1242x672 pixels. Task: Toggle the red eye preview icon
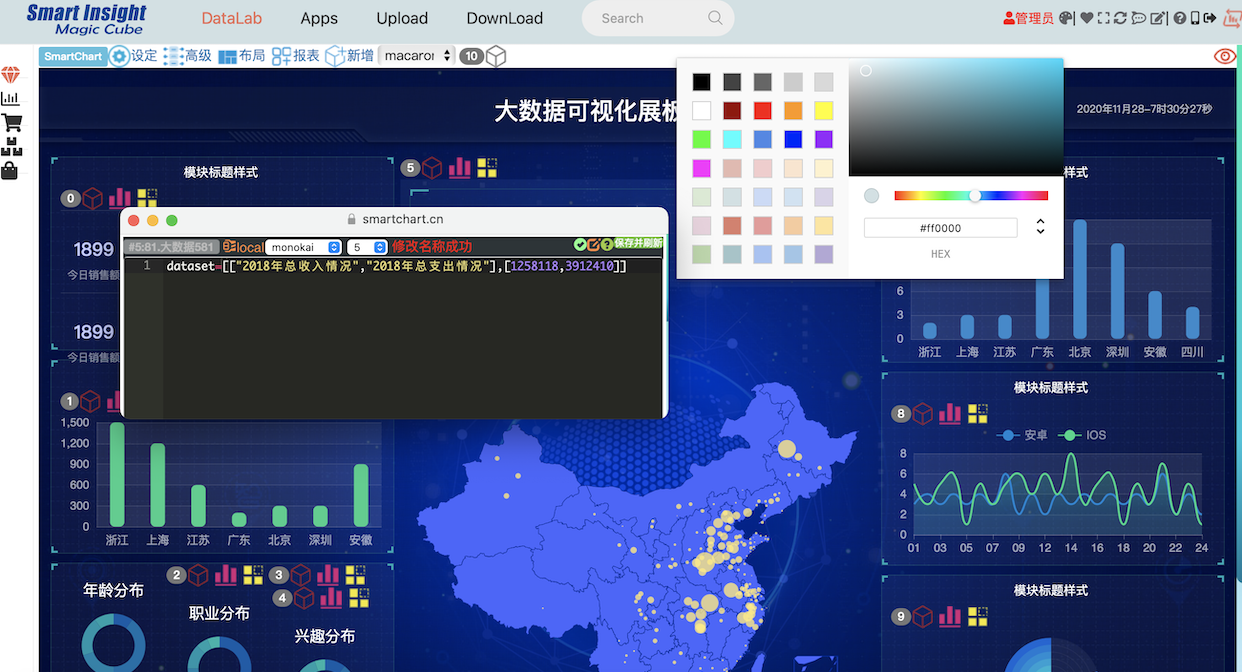[1225, 56]
